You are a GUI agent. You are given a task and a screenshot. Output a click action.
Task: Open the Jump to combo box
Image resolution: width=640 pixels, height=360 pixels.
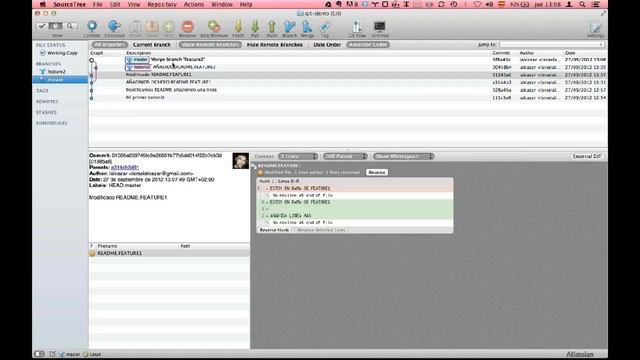pos(552,44)
